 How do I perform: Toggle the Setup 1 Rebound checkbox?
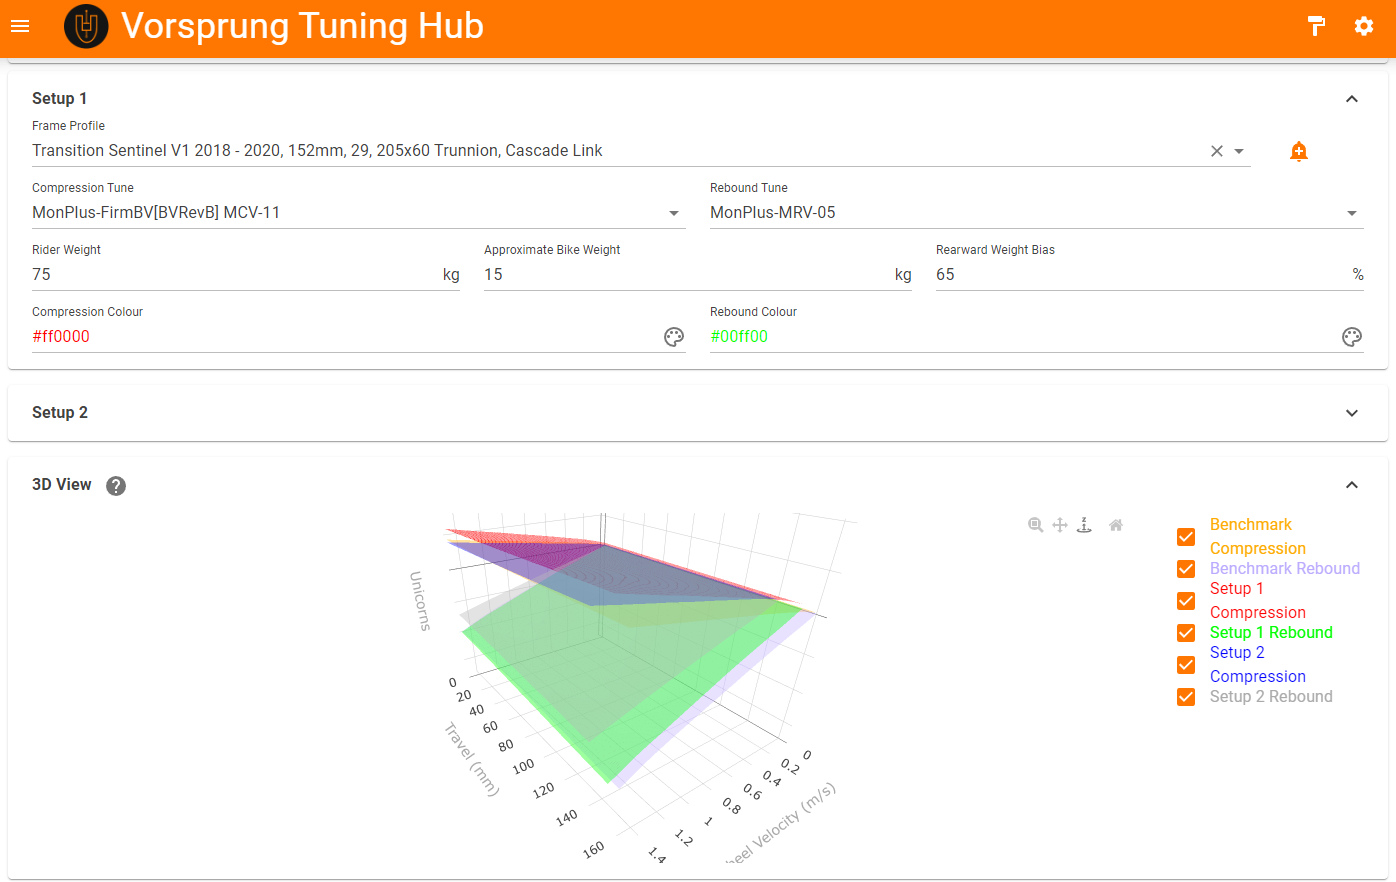[1186, 633]
